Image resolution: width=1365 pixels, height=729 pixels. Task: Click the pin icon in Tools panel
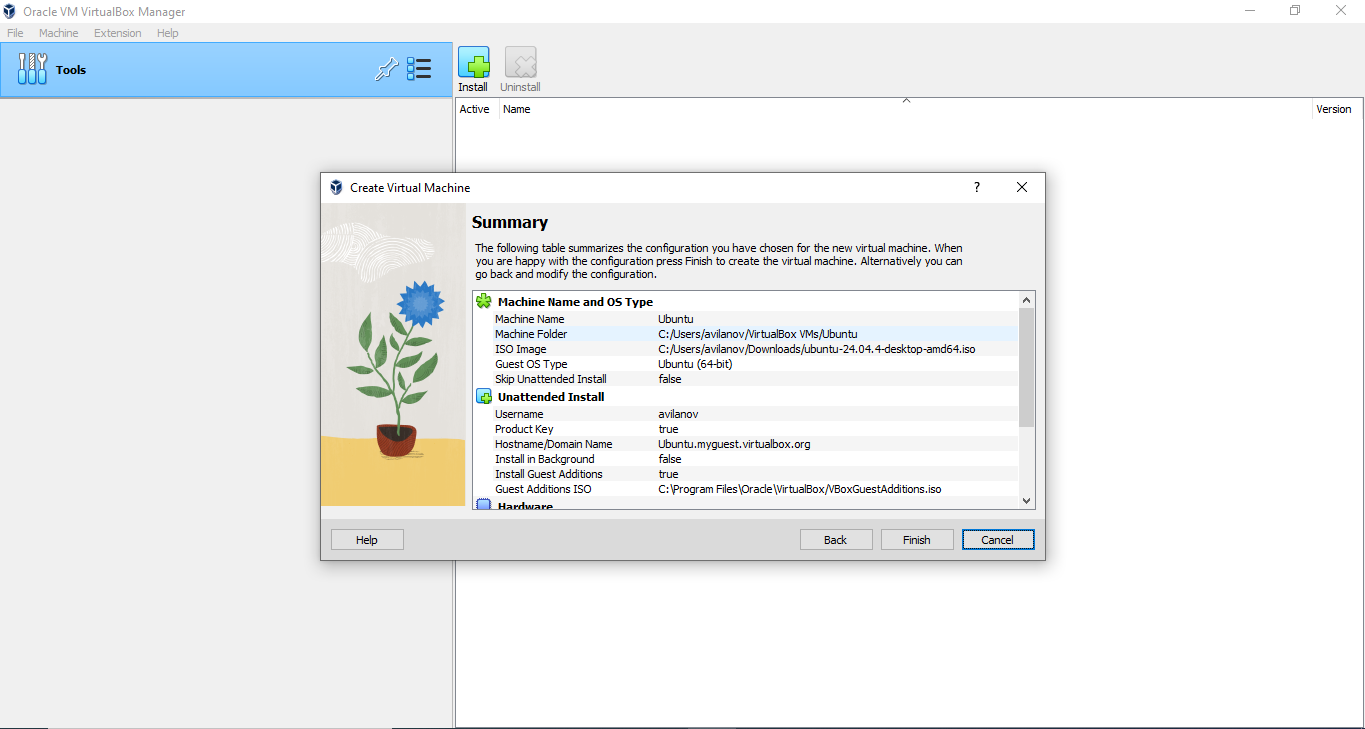(x=386, y=69)
